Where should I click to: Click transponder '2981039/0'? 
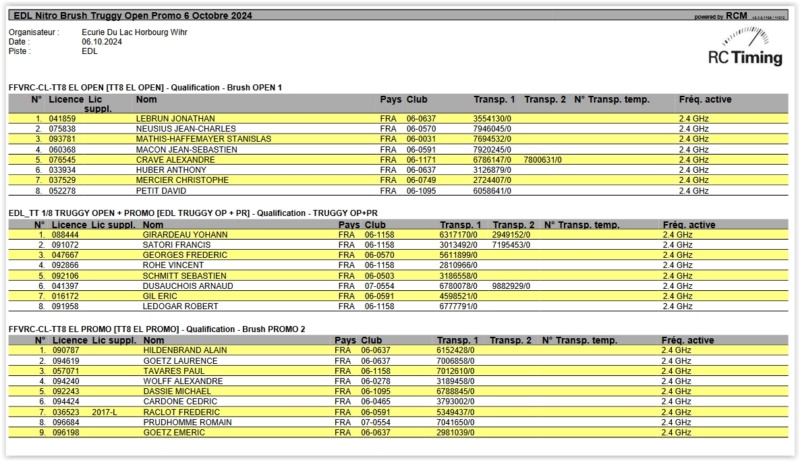click(x=455, y=433)
